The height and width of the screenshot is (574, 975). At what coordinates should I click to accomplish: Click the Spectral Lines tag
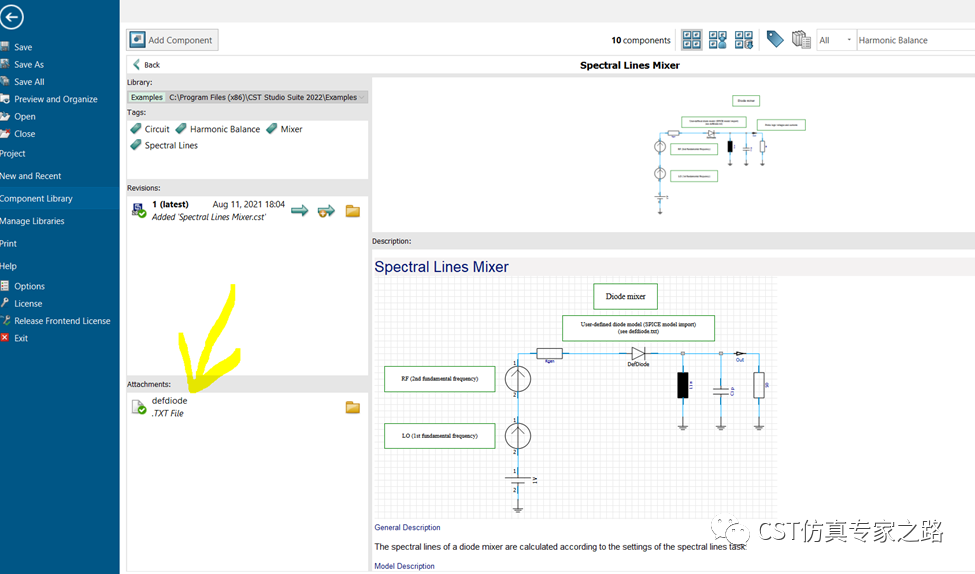tap(164, 145)
